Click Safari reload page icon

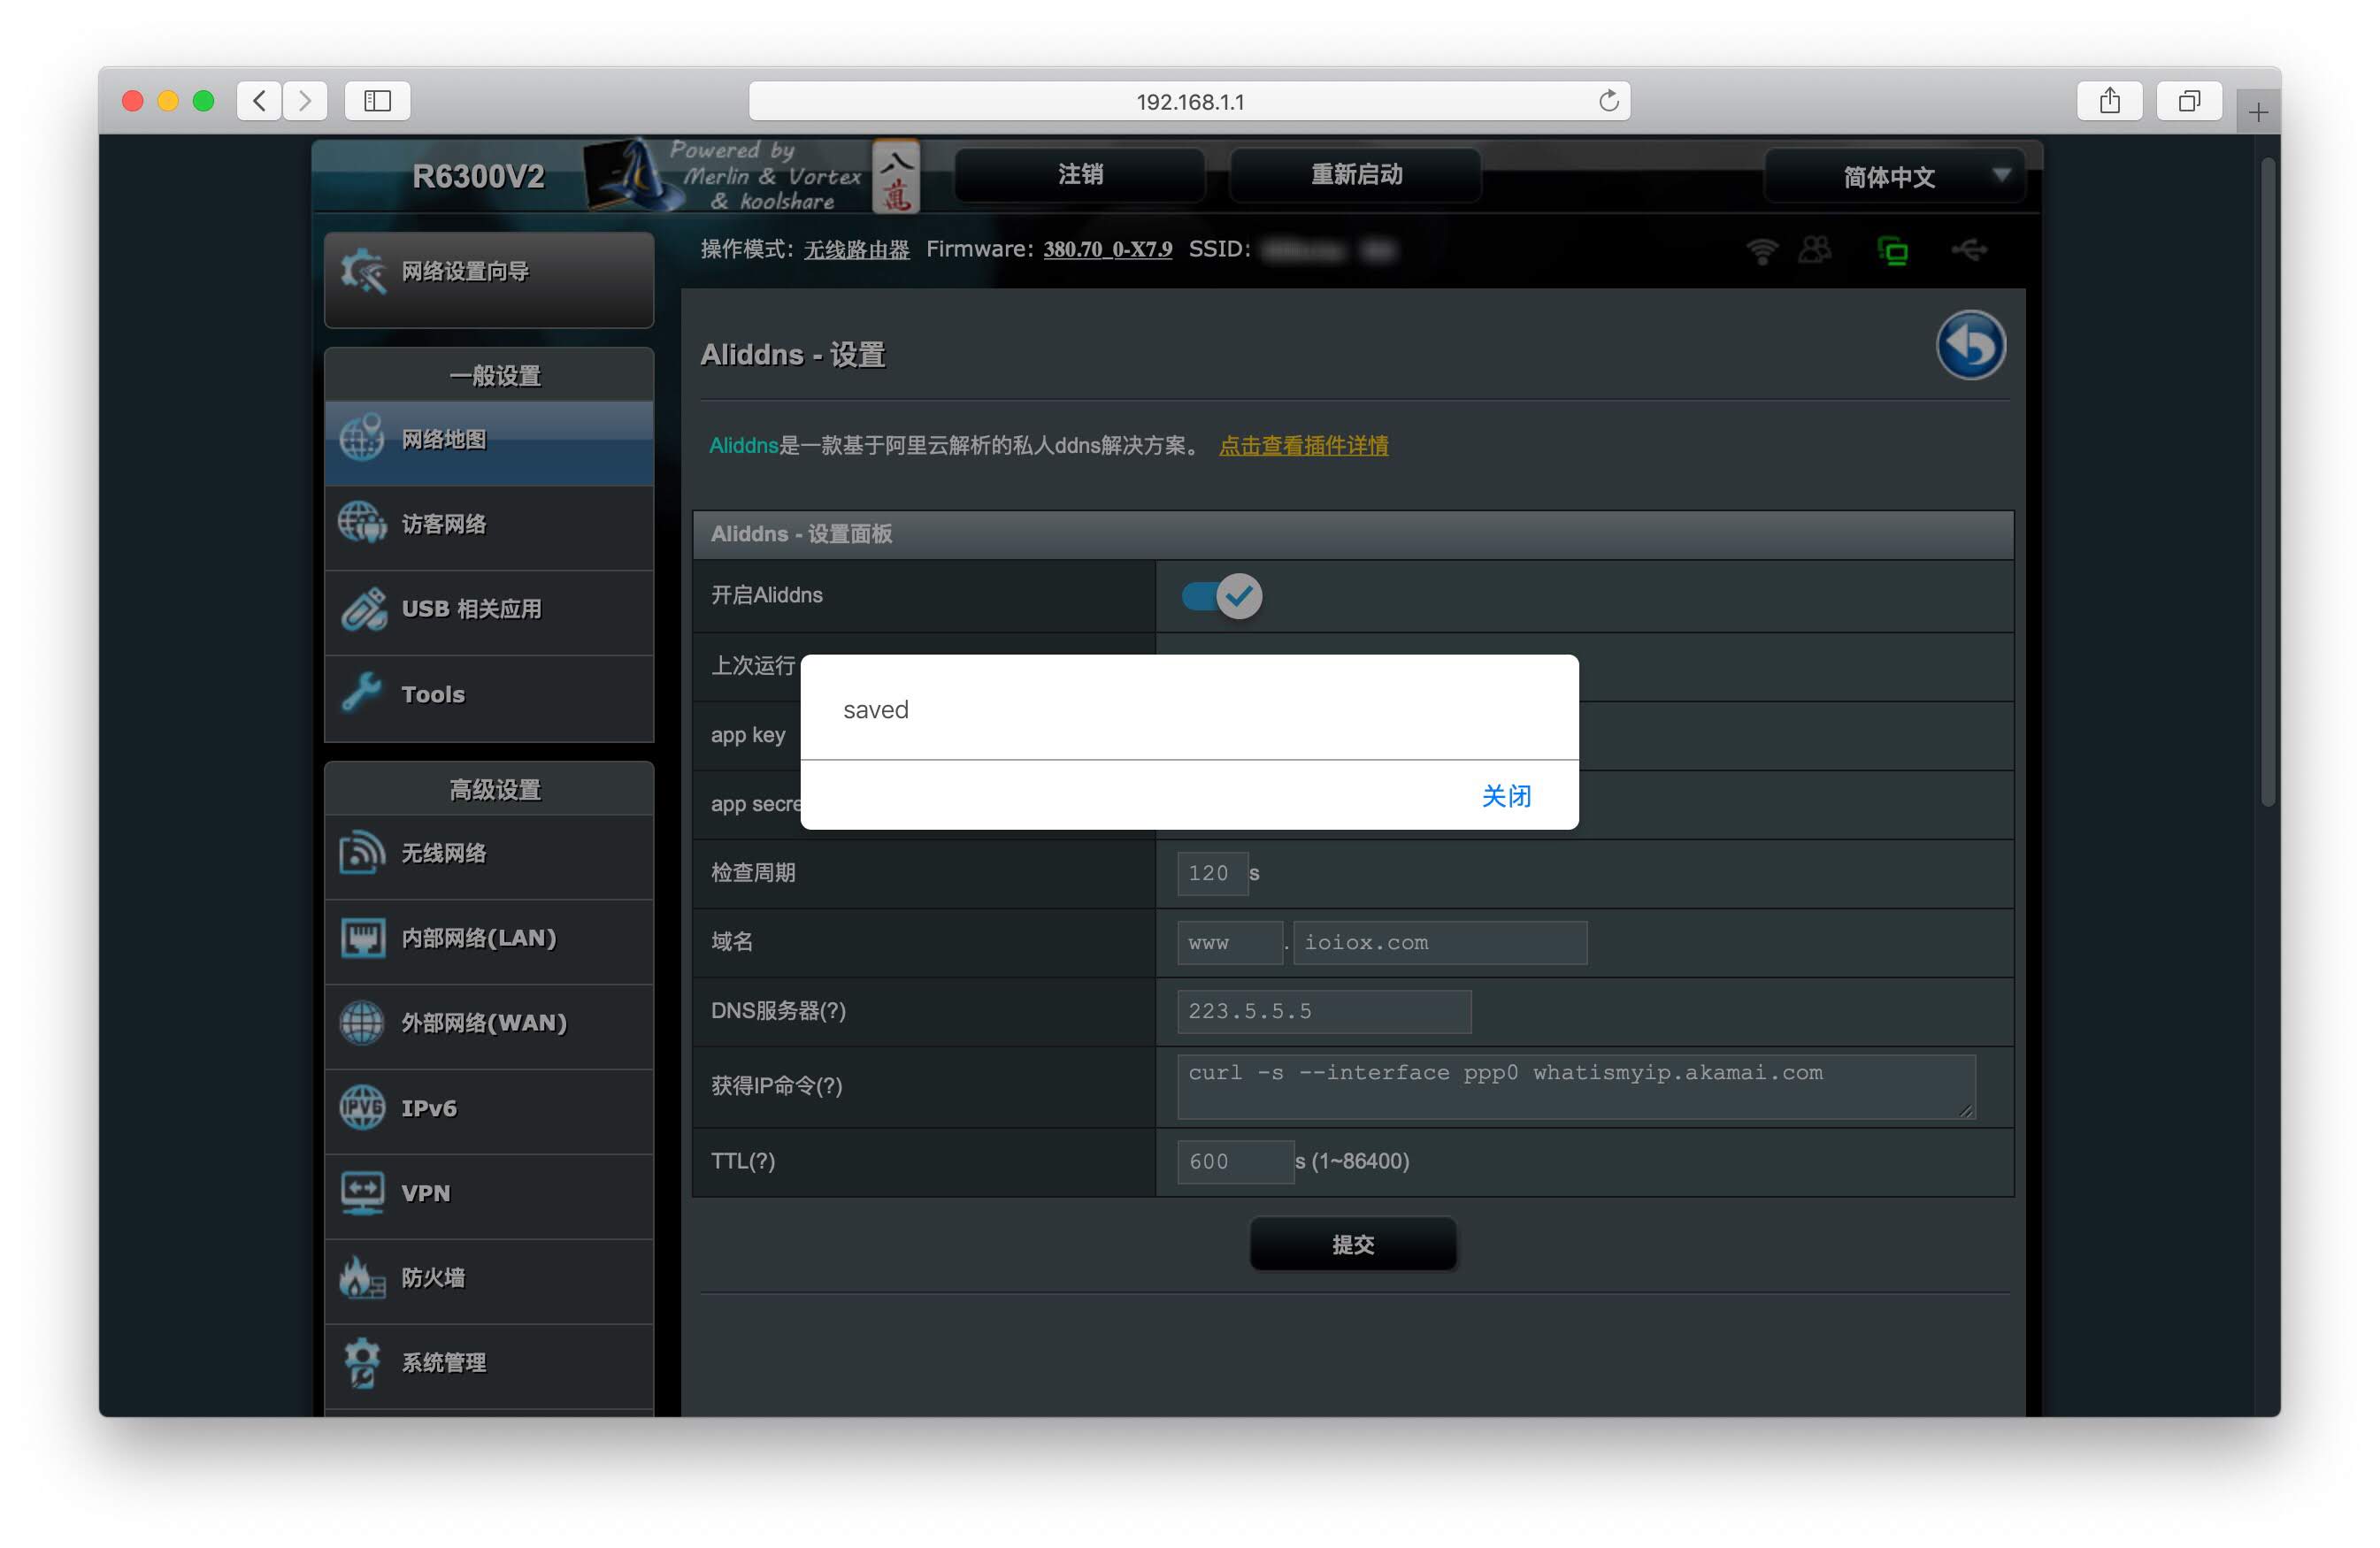[x=1608, y=101]
